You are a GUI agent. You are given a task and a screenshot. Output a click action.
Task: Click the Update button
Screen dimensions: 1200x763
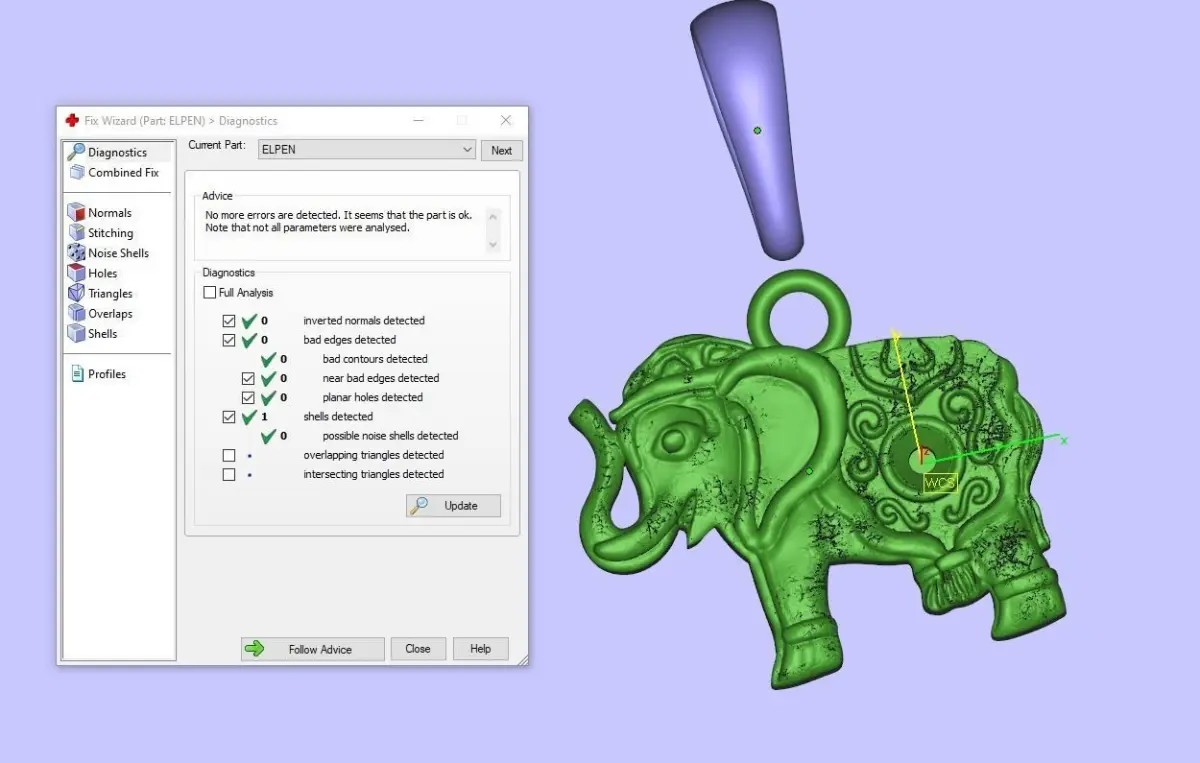453,505
